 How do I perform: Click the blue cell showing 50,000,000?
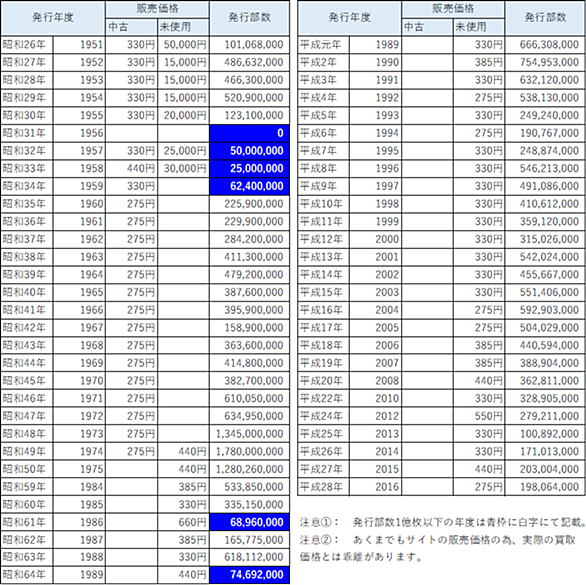249,151
